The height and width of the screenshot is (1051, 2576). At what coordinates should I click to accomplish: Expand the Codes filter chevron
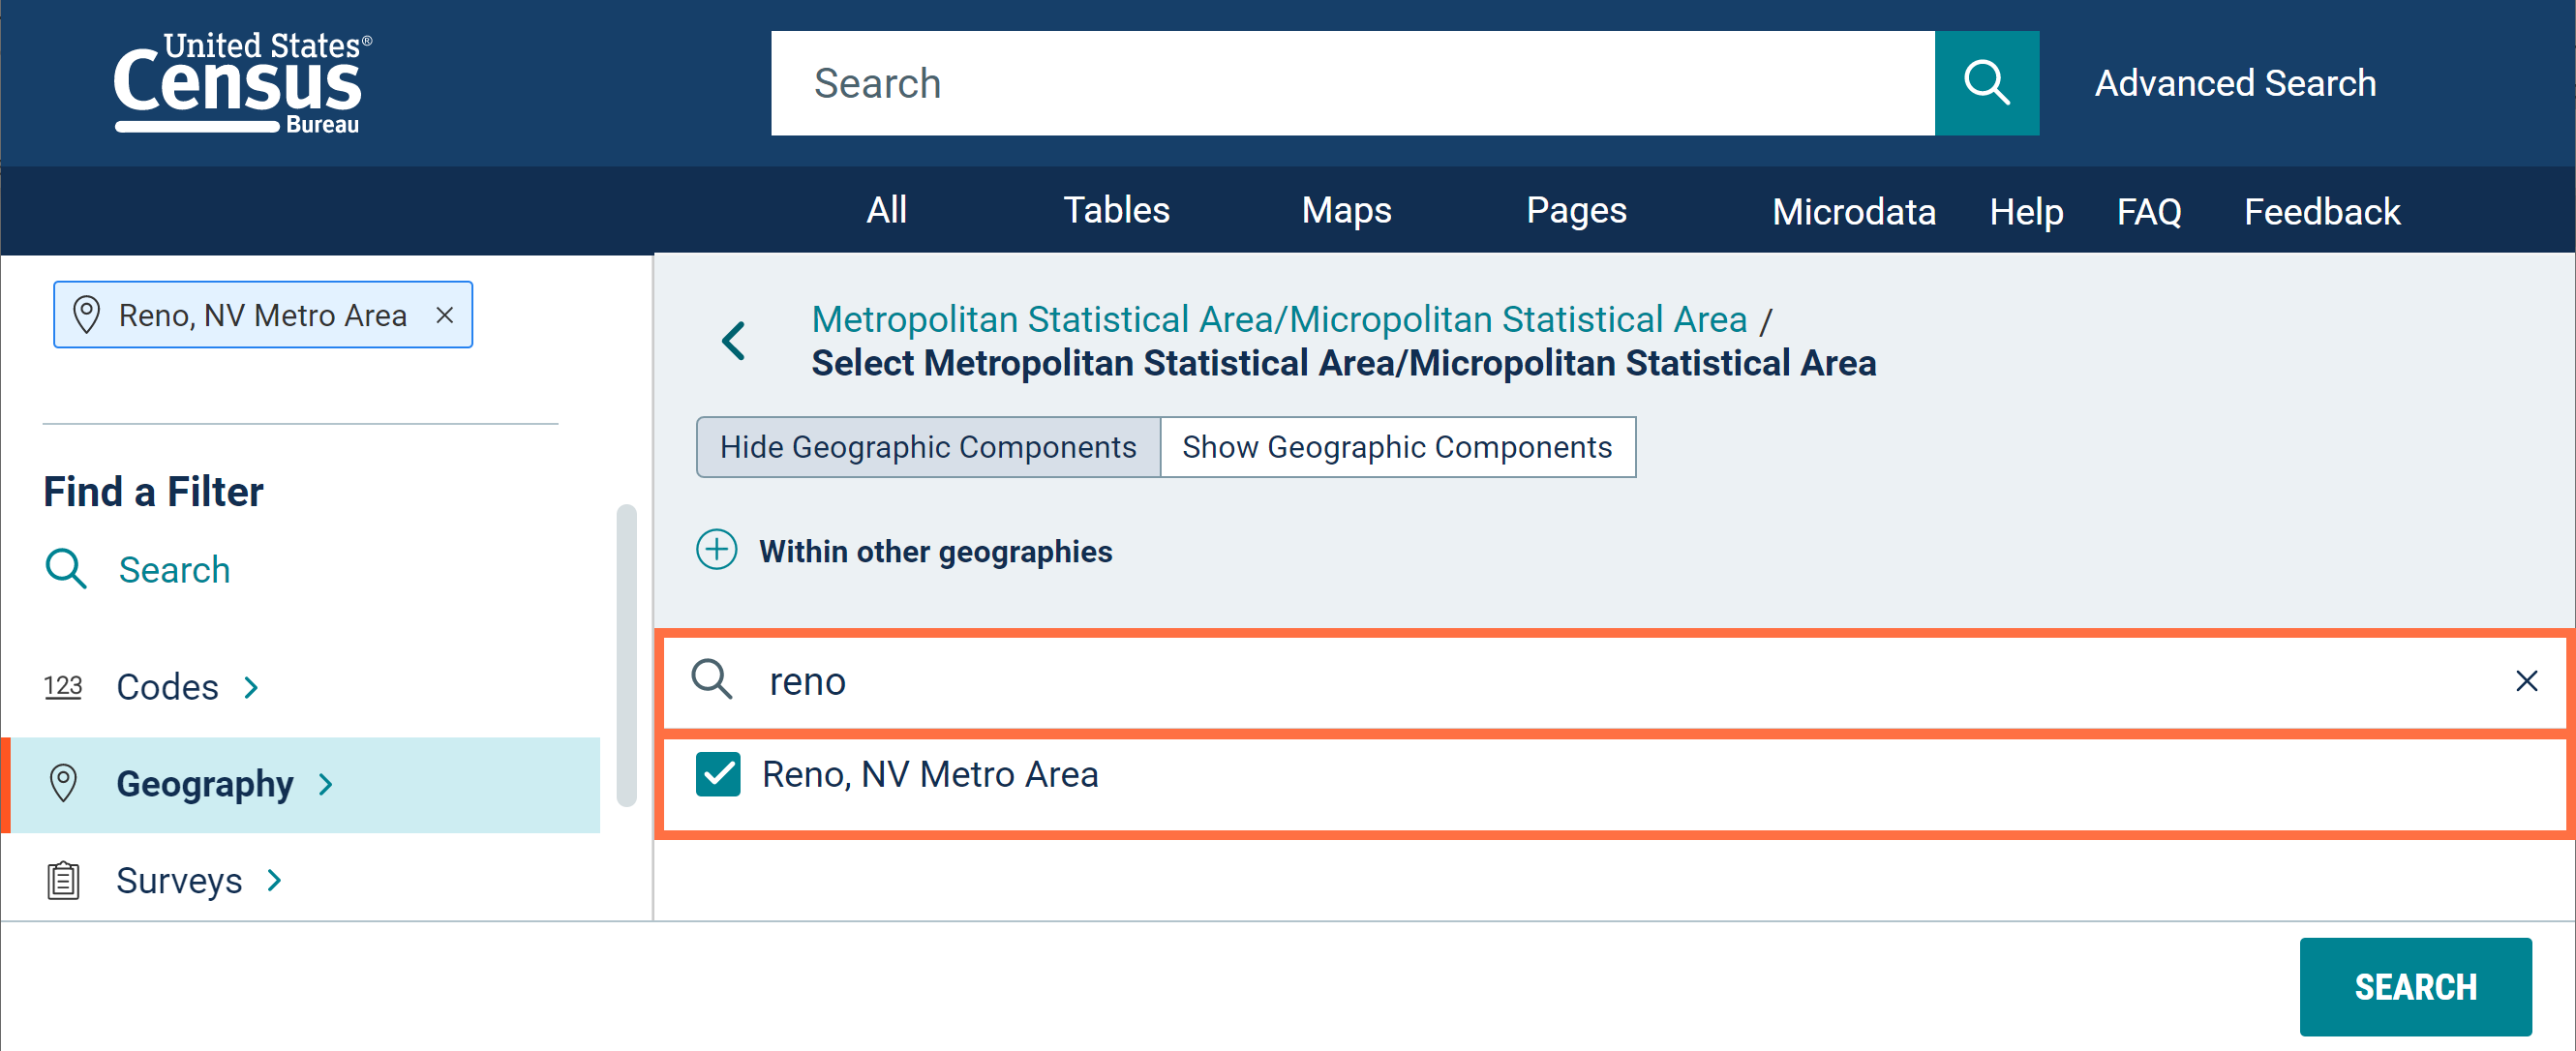[x=252, y=687]
